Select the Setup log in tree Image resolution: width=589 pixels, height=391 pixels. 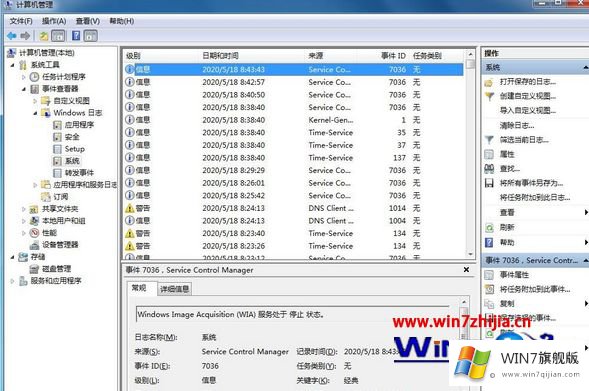74,149
